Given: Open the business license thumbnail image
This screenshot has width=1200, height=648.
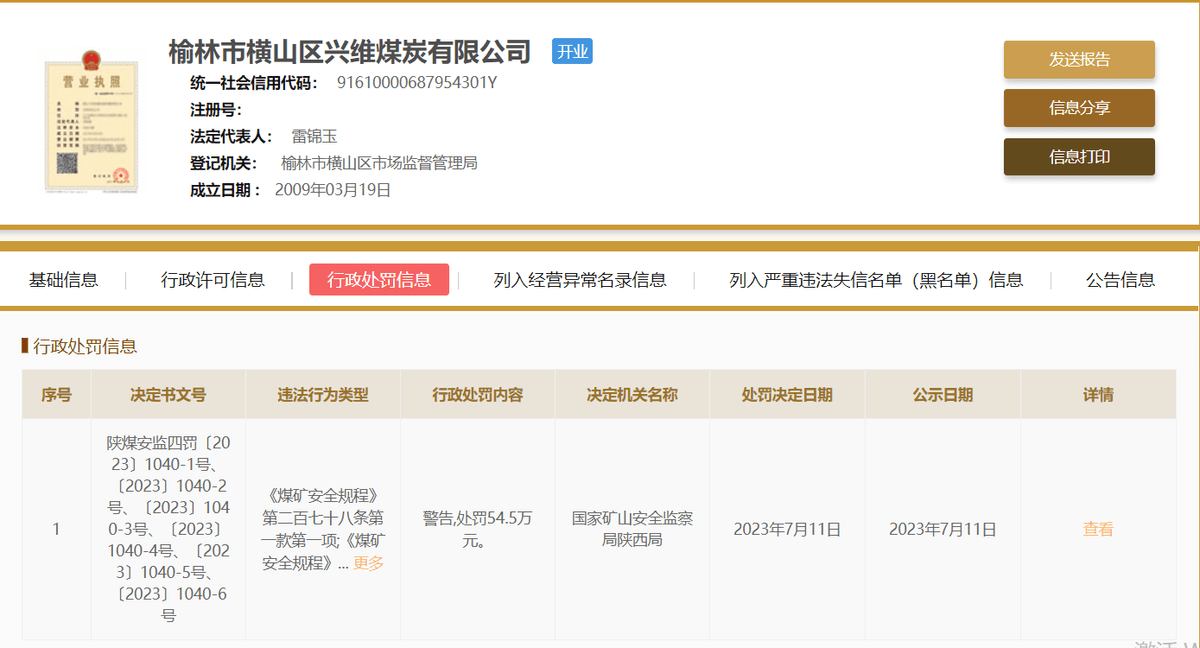Looking at the screenshot, I should (91, 125).
